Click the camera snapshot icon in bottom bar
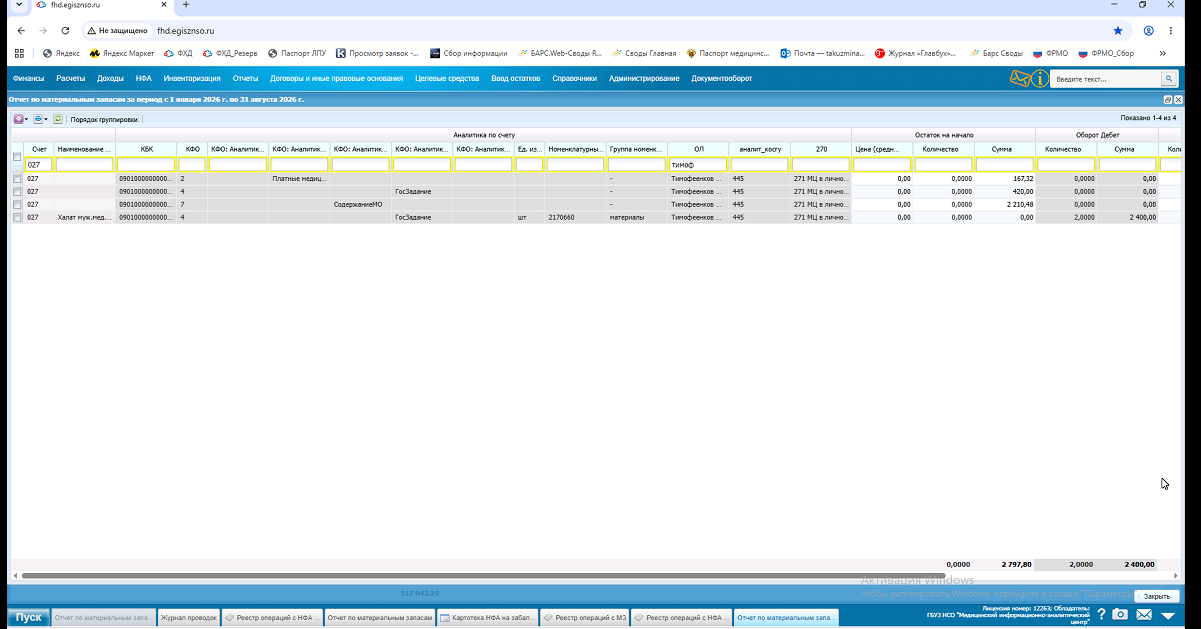 pos(1121,615)
